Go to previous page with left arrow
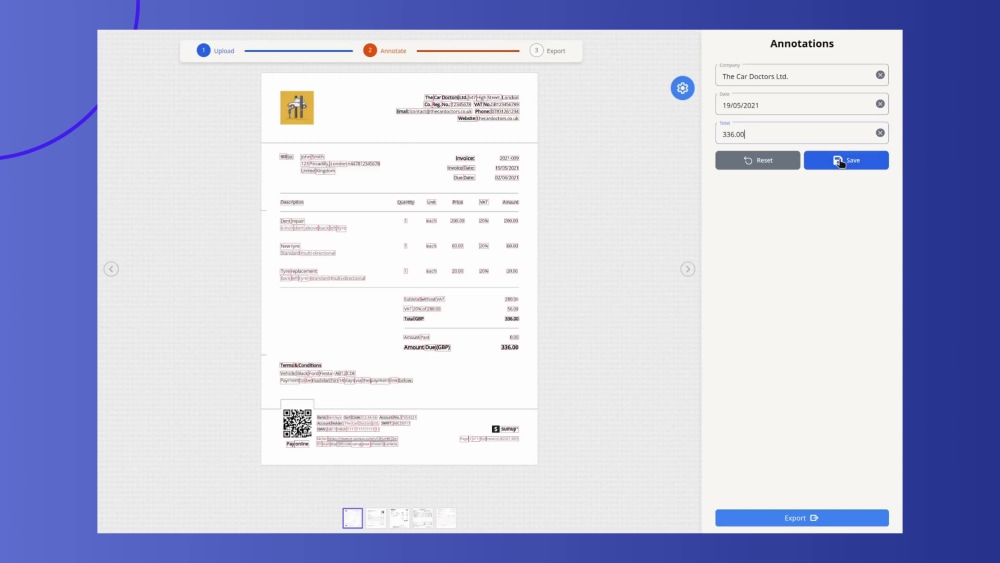1000x563 pixels. coord(111,269)
